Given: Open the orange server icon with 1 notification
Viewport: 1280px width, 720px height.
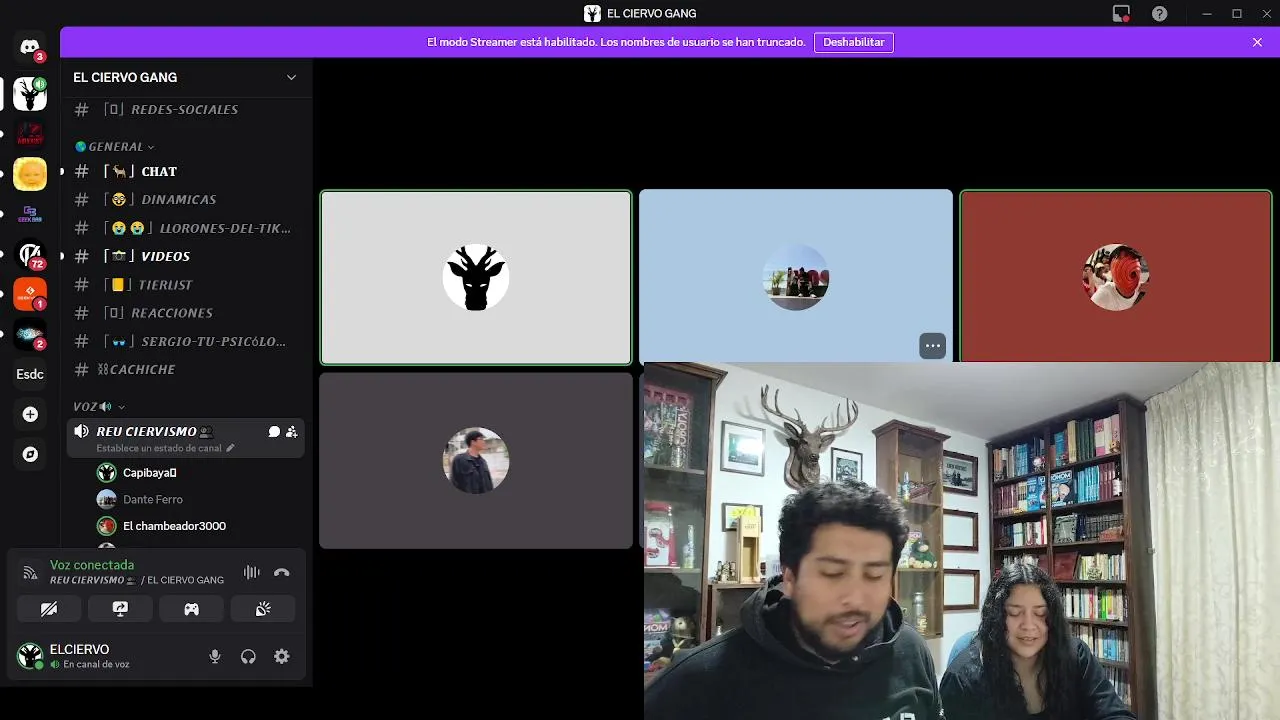Looking at the screenshot, I should click(30, 294).
